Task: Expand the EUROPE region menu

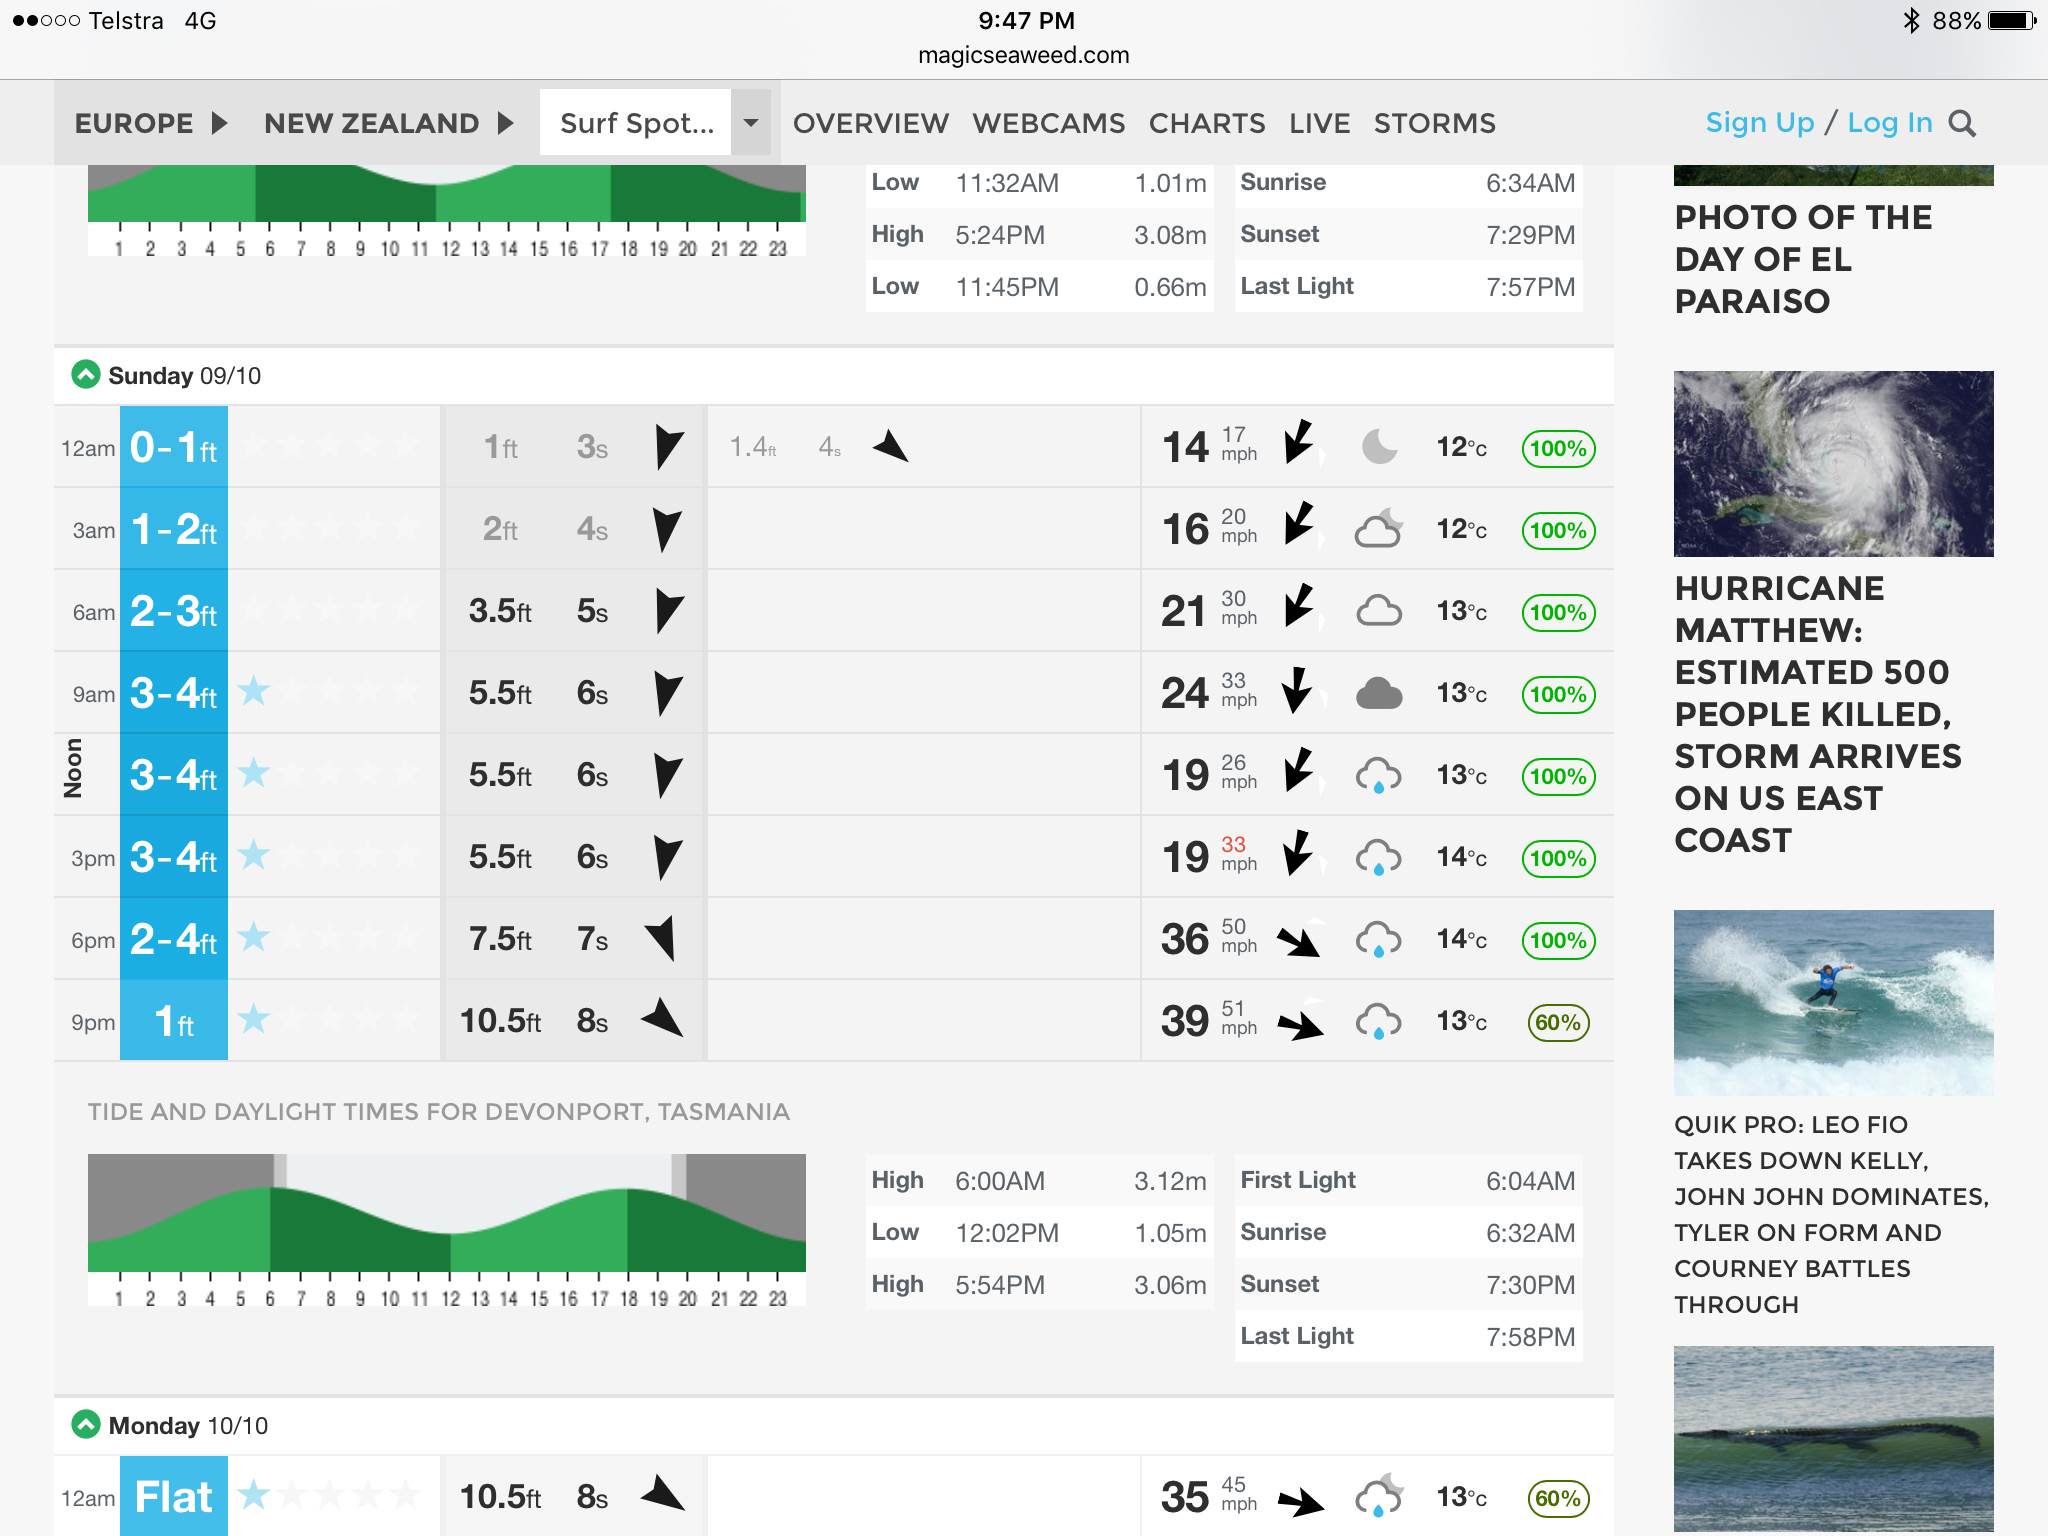Action: 150,123
